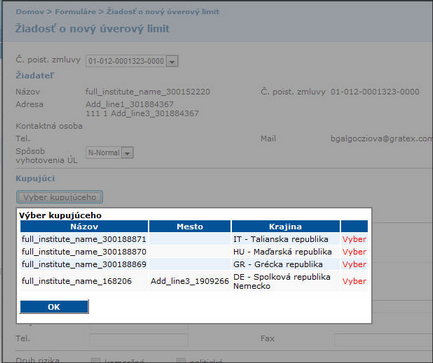The width and height of the screenshot is (433, 363).
Task: Click address line Add_line1_301884367
Action: 130,104
